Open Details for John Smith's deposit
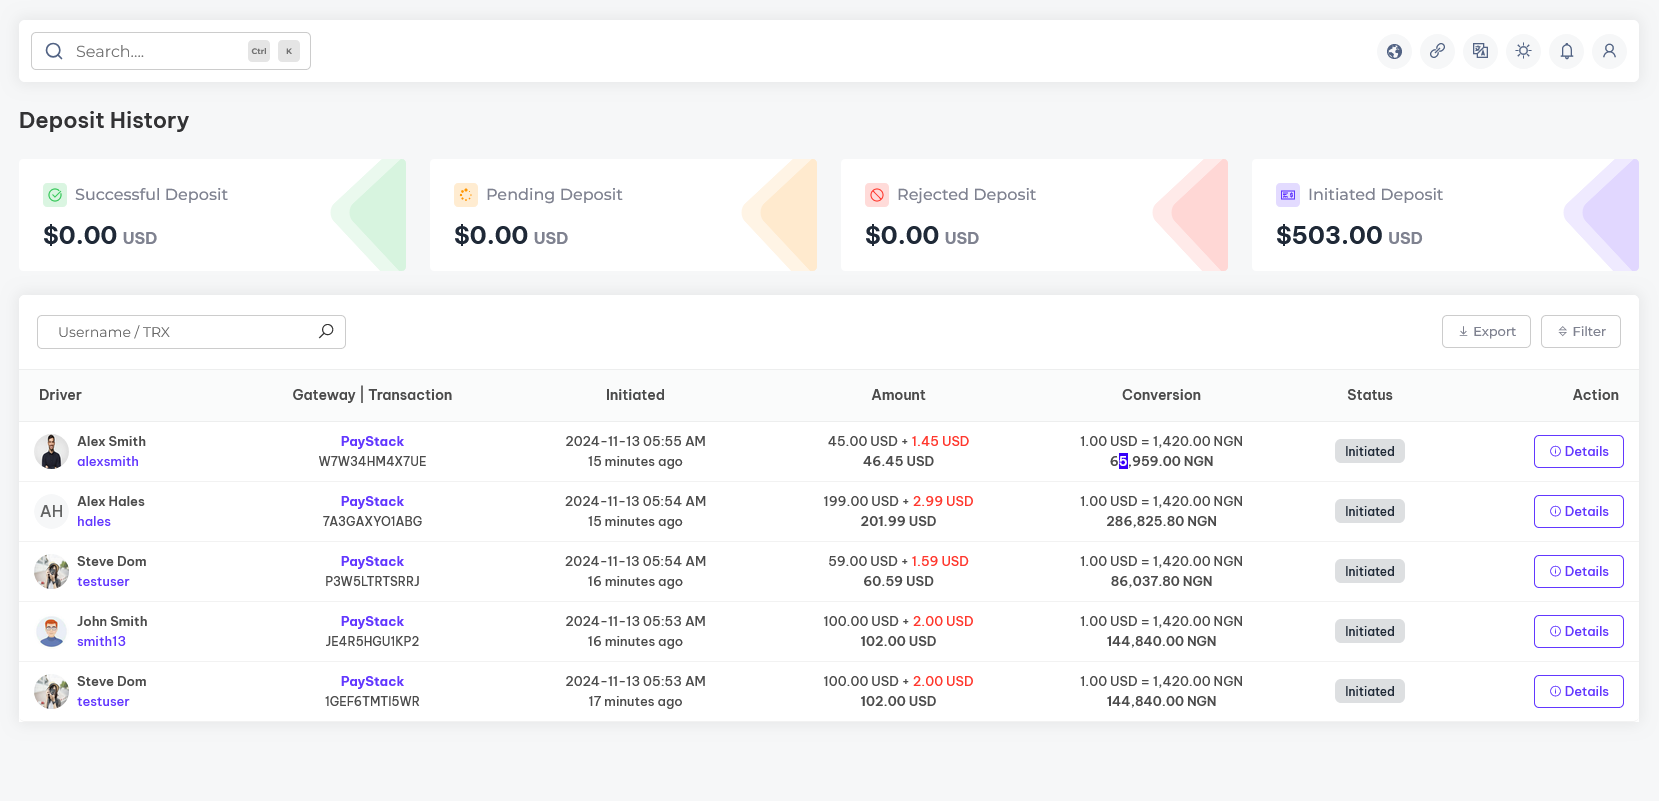The width and height of the screenshot is (1659, 801). click(1578, 631)
